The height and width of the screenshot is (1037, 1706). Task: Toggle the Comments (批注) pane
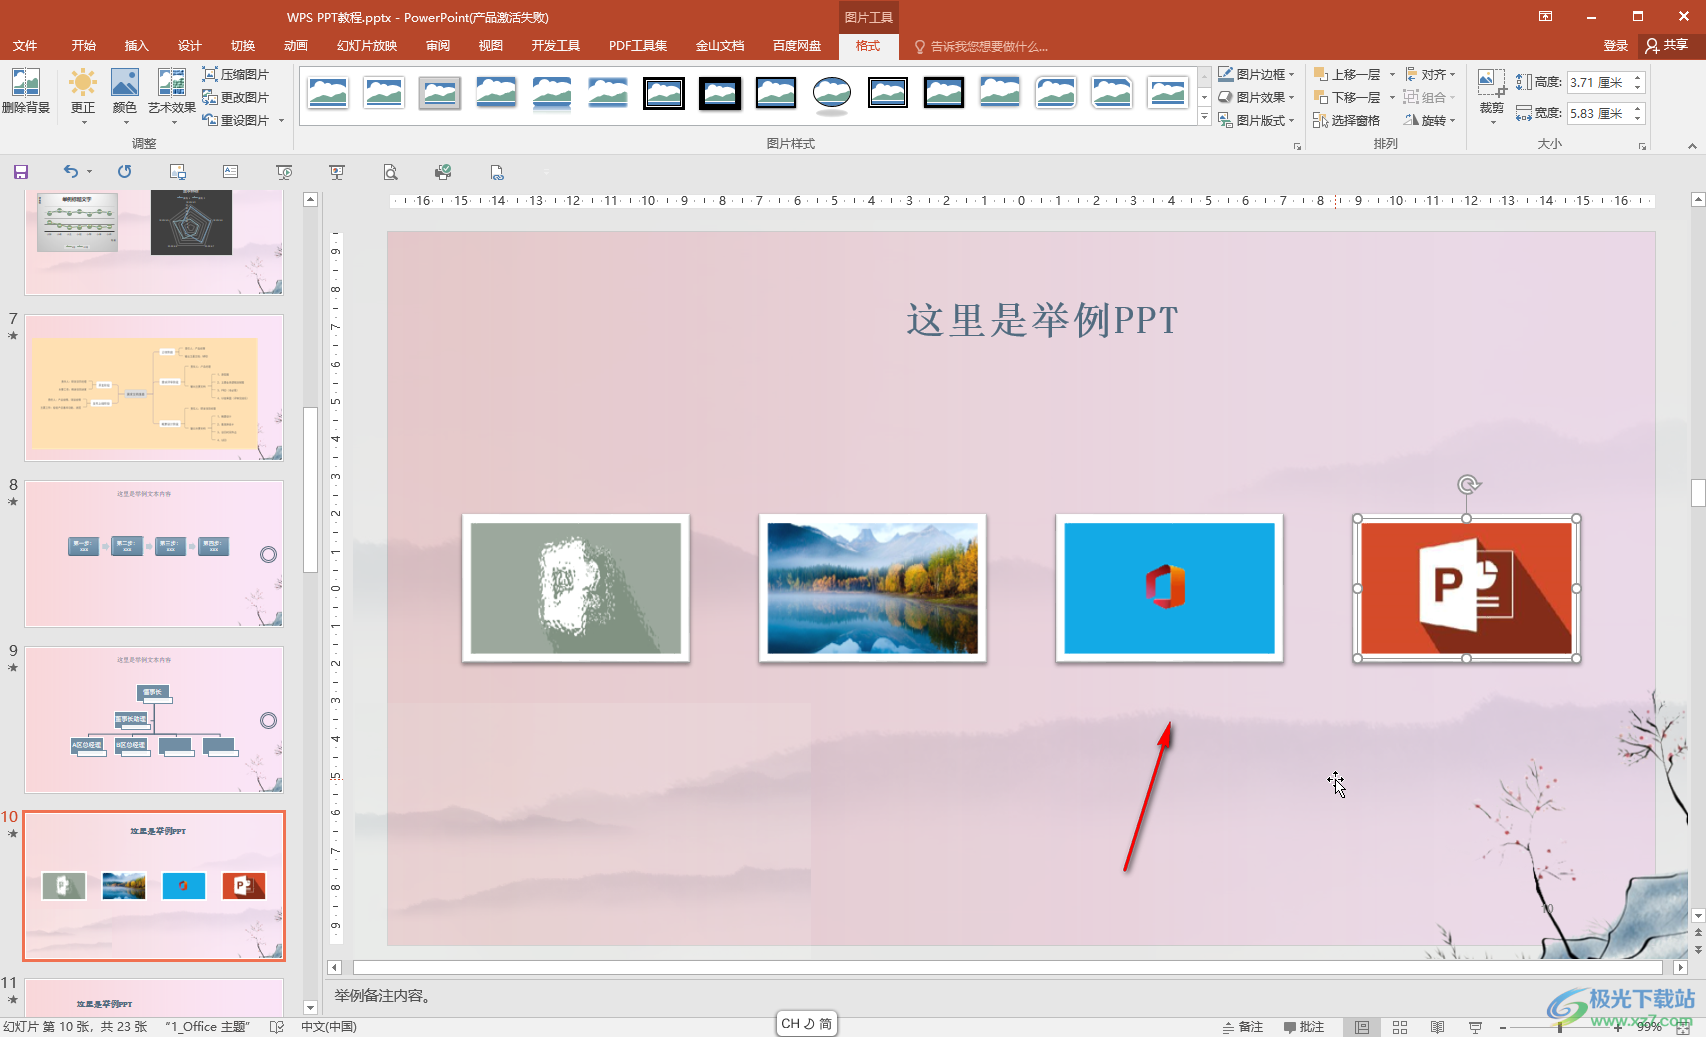pyautogui.click(x=1304, y=1027)
